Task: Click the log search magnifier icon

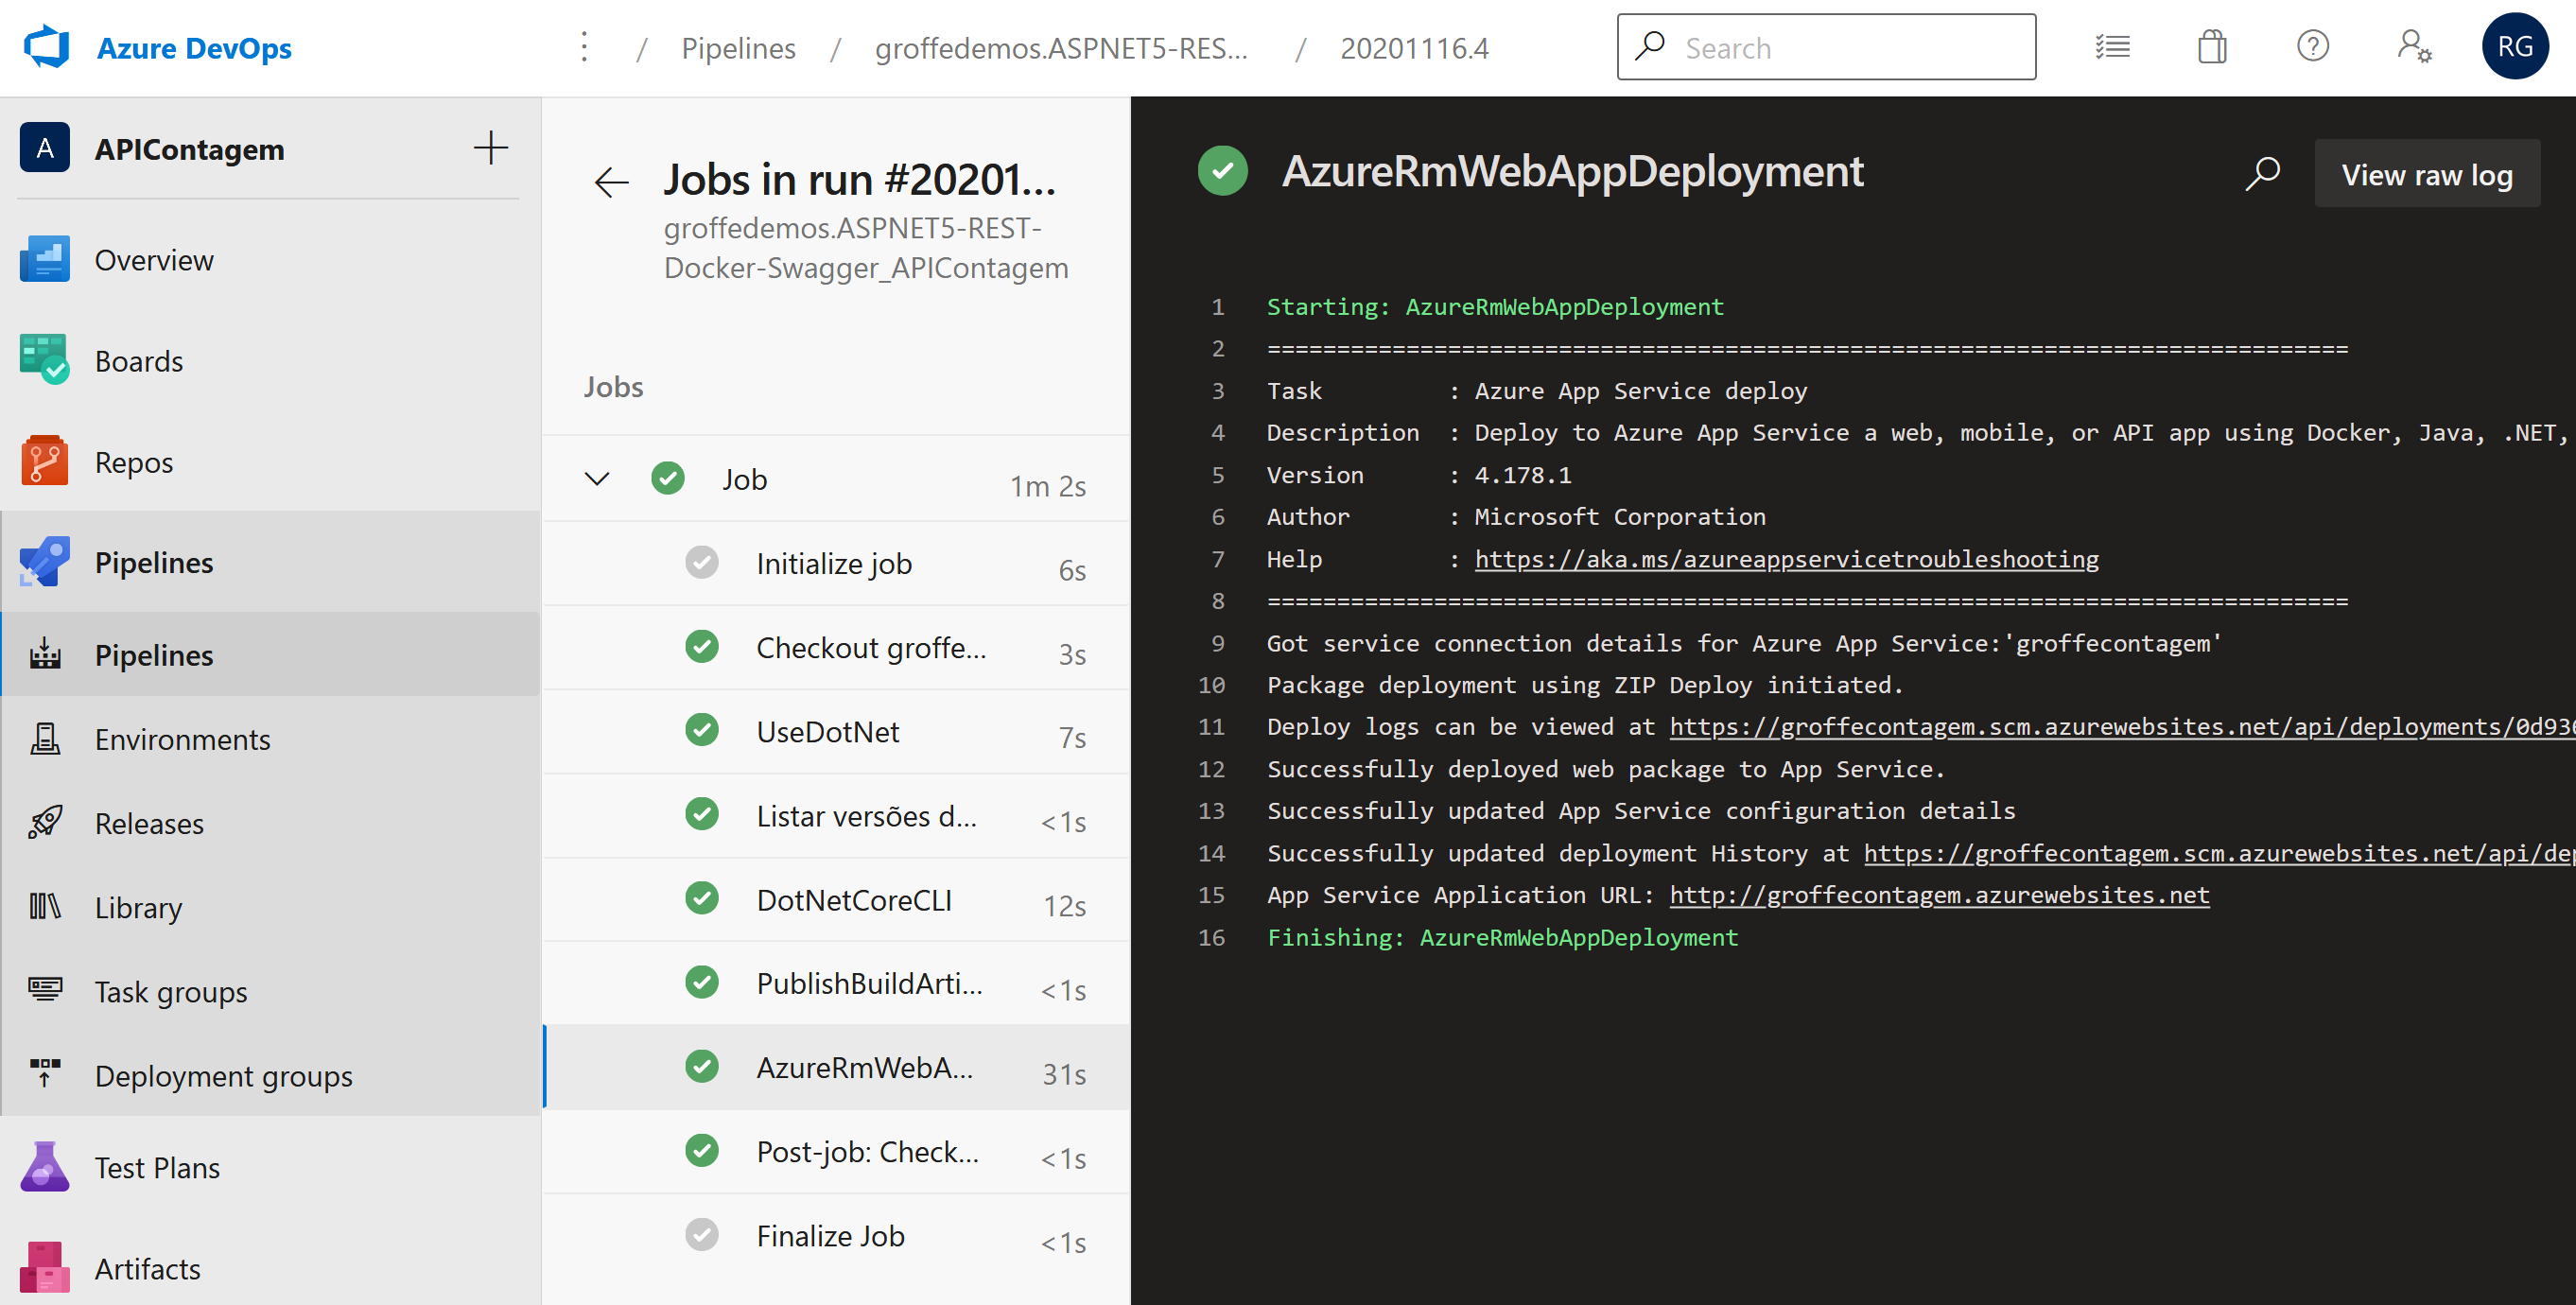Action: (x=2262, y=174)
